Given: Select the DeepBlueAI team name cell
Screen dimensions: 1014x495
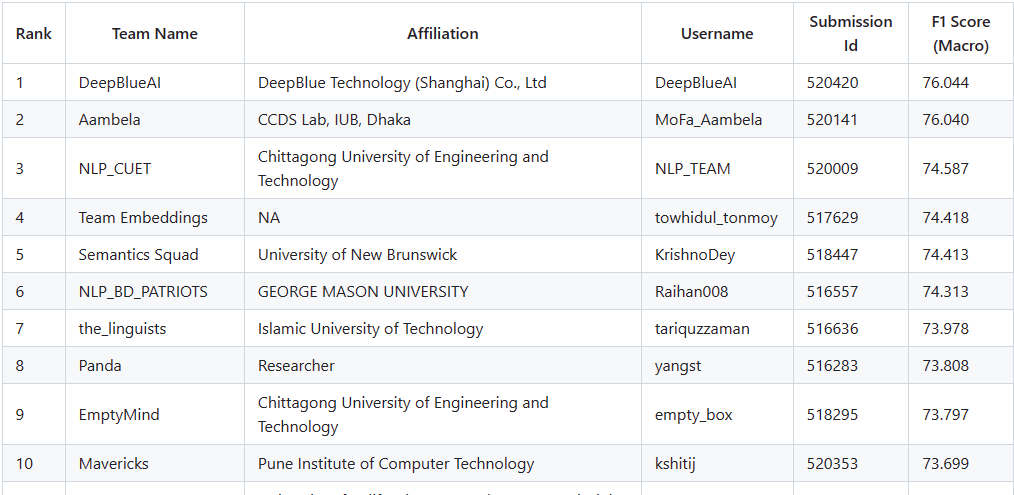Looking at the screenshot, I should (120, 83).
